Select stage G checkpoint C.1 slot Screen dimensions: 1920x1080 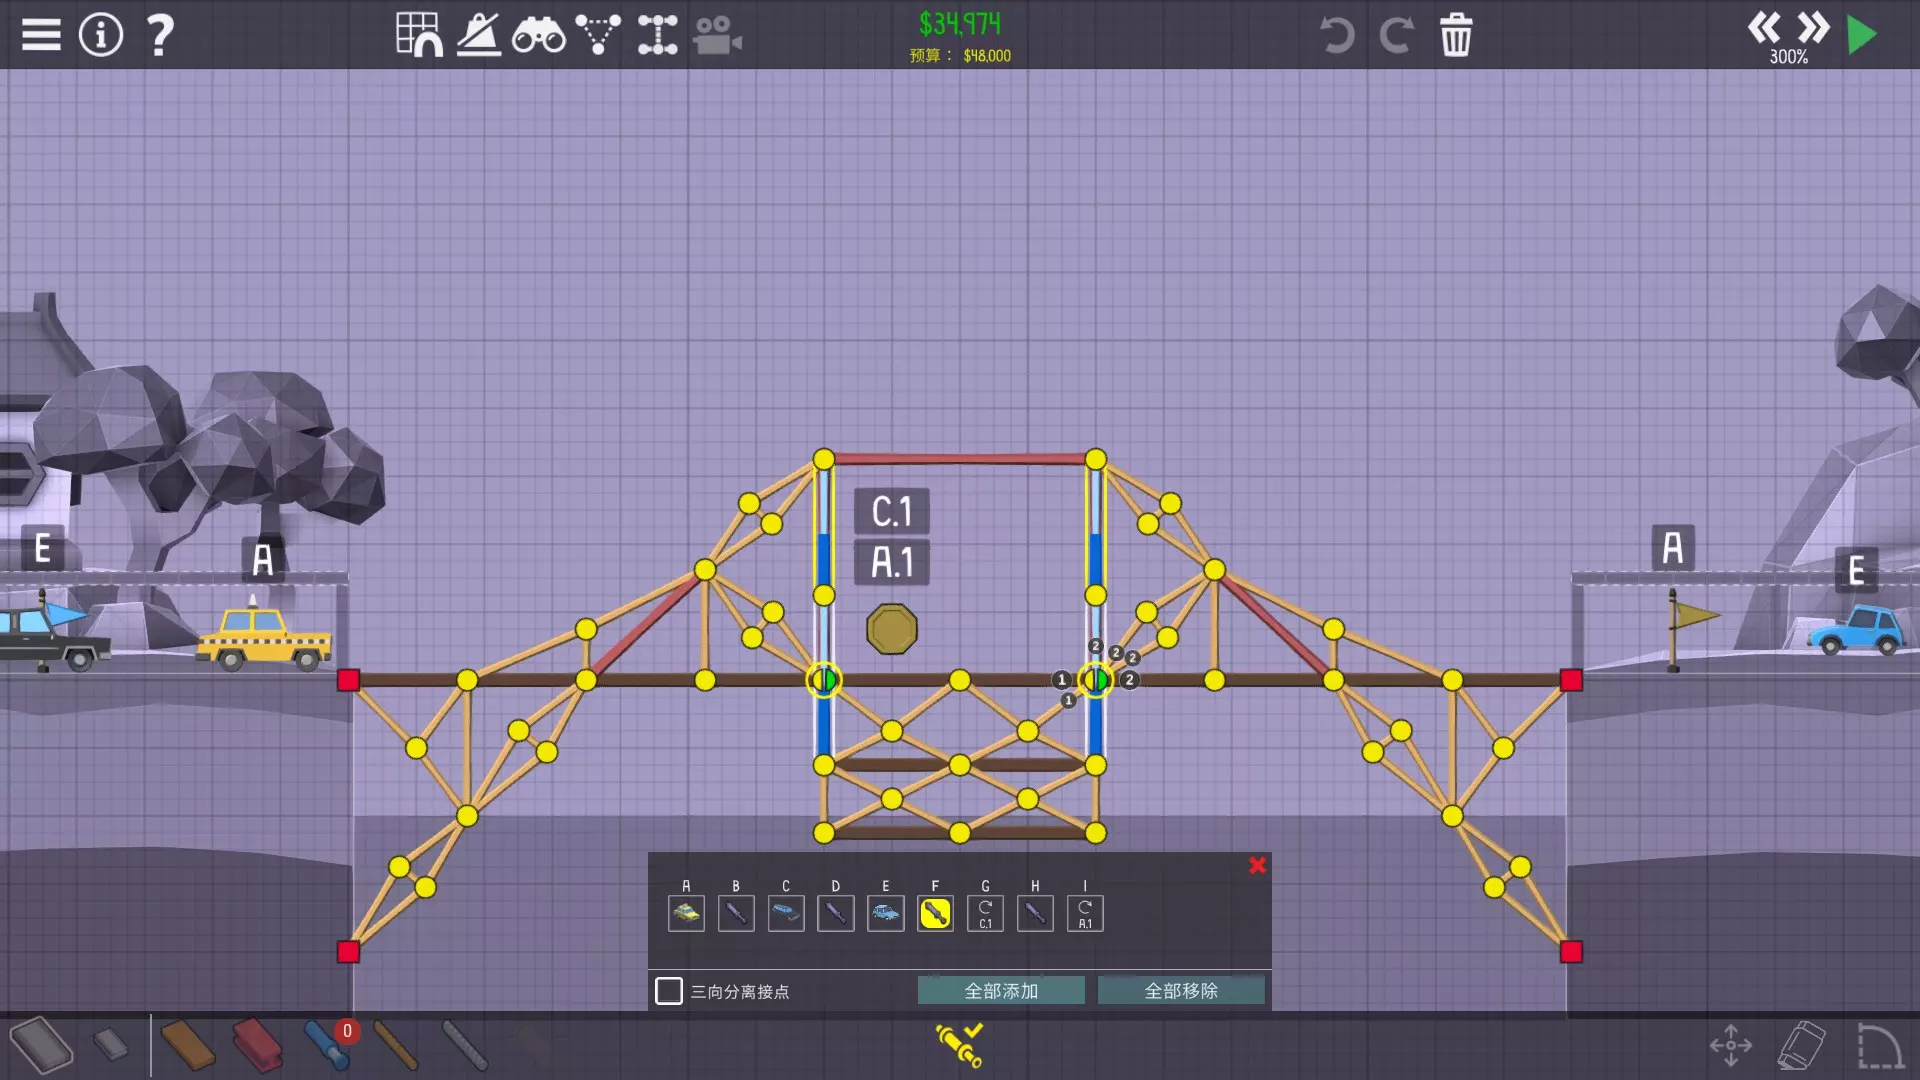coord(985,913)
